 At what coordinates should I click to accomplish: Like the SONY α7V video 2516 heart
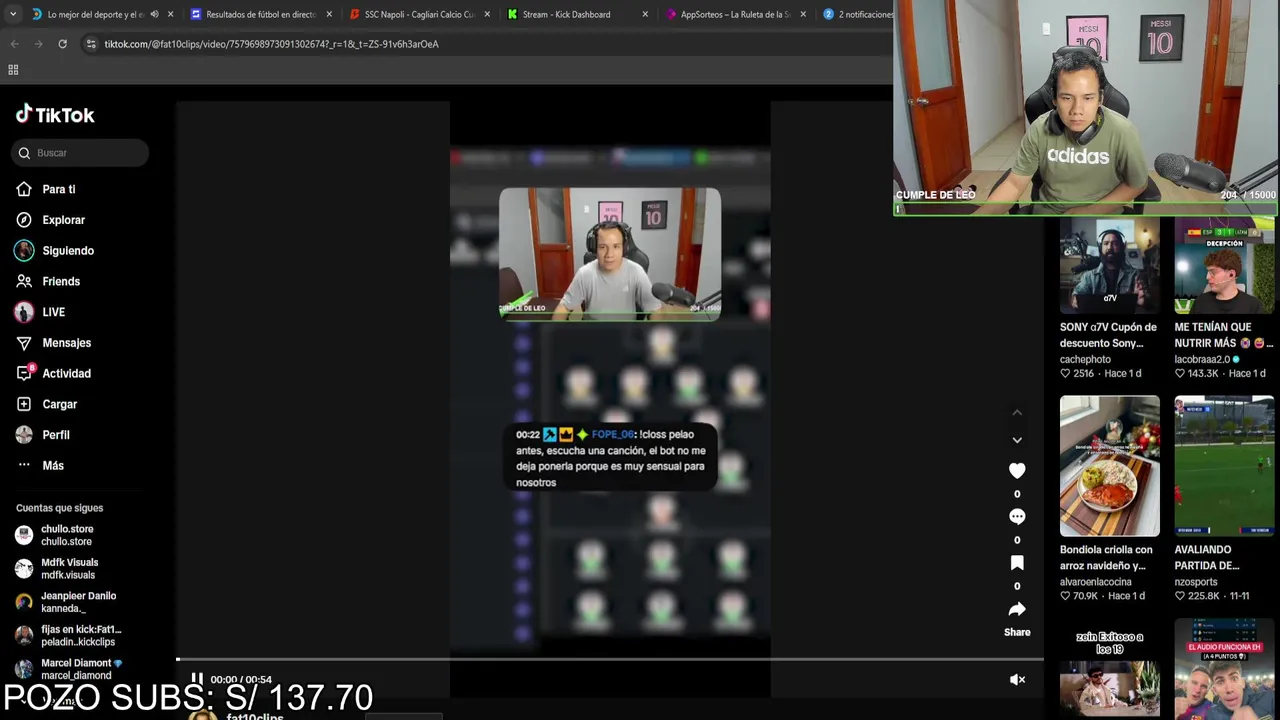[x=1066, y=374]
